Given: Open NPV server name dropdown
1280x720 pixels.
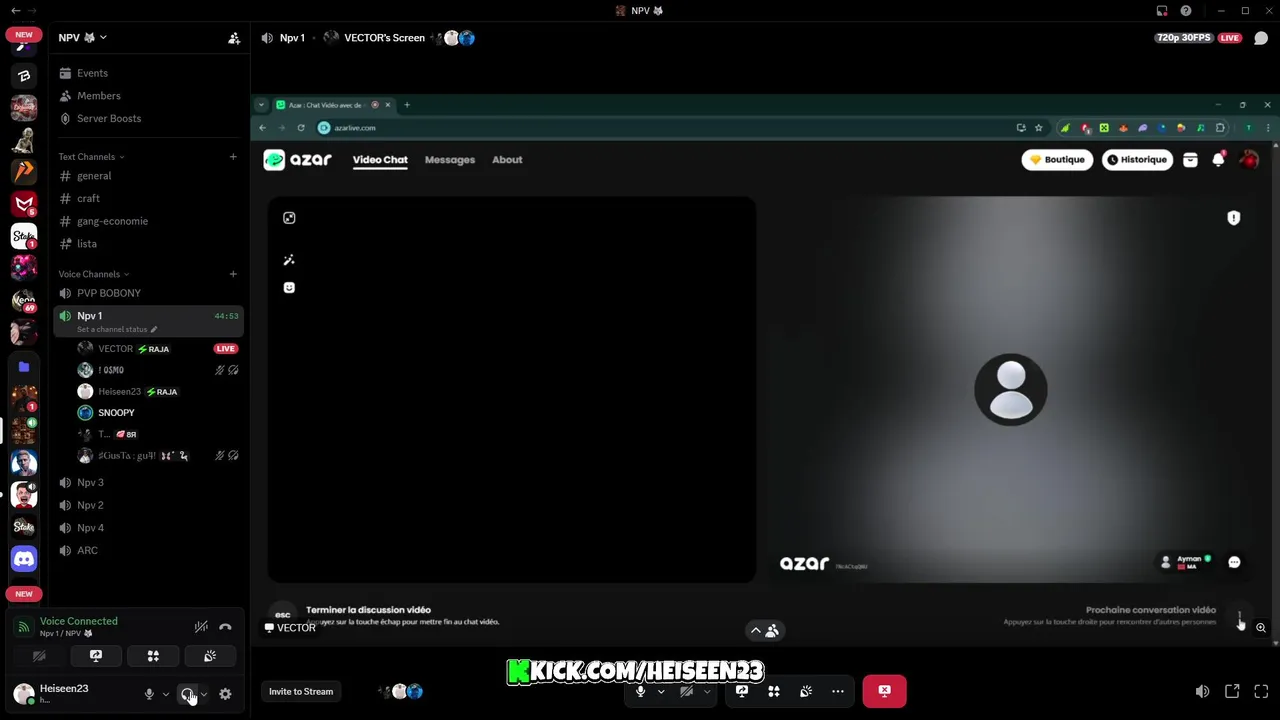Looking at the screenshot, I should pos(82,38).
